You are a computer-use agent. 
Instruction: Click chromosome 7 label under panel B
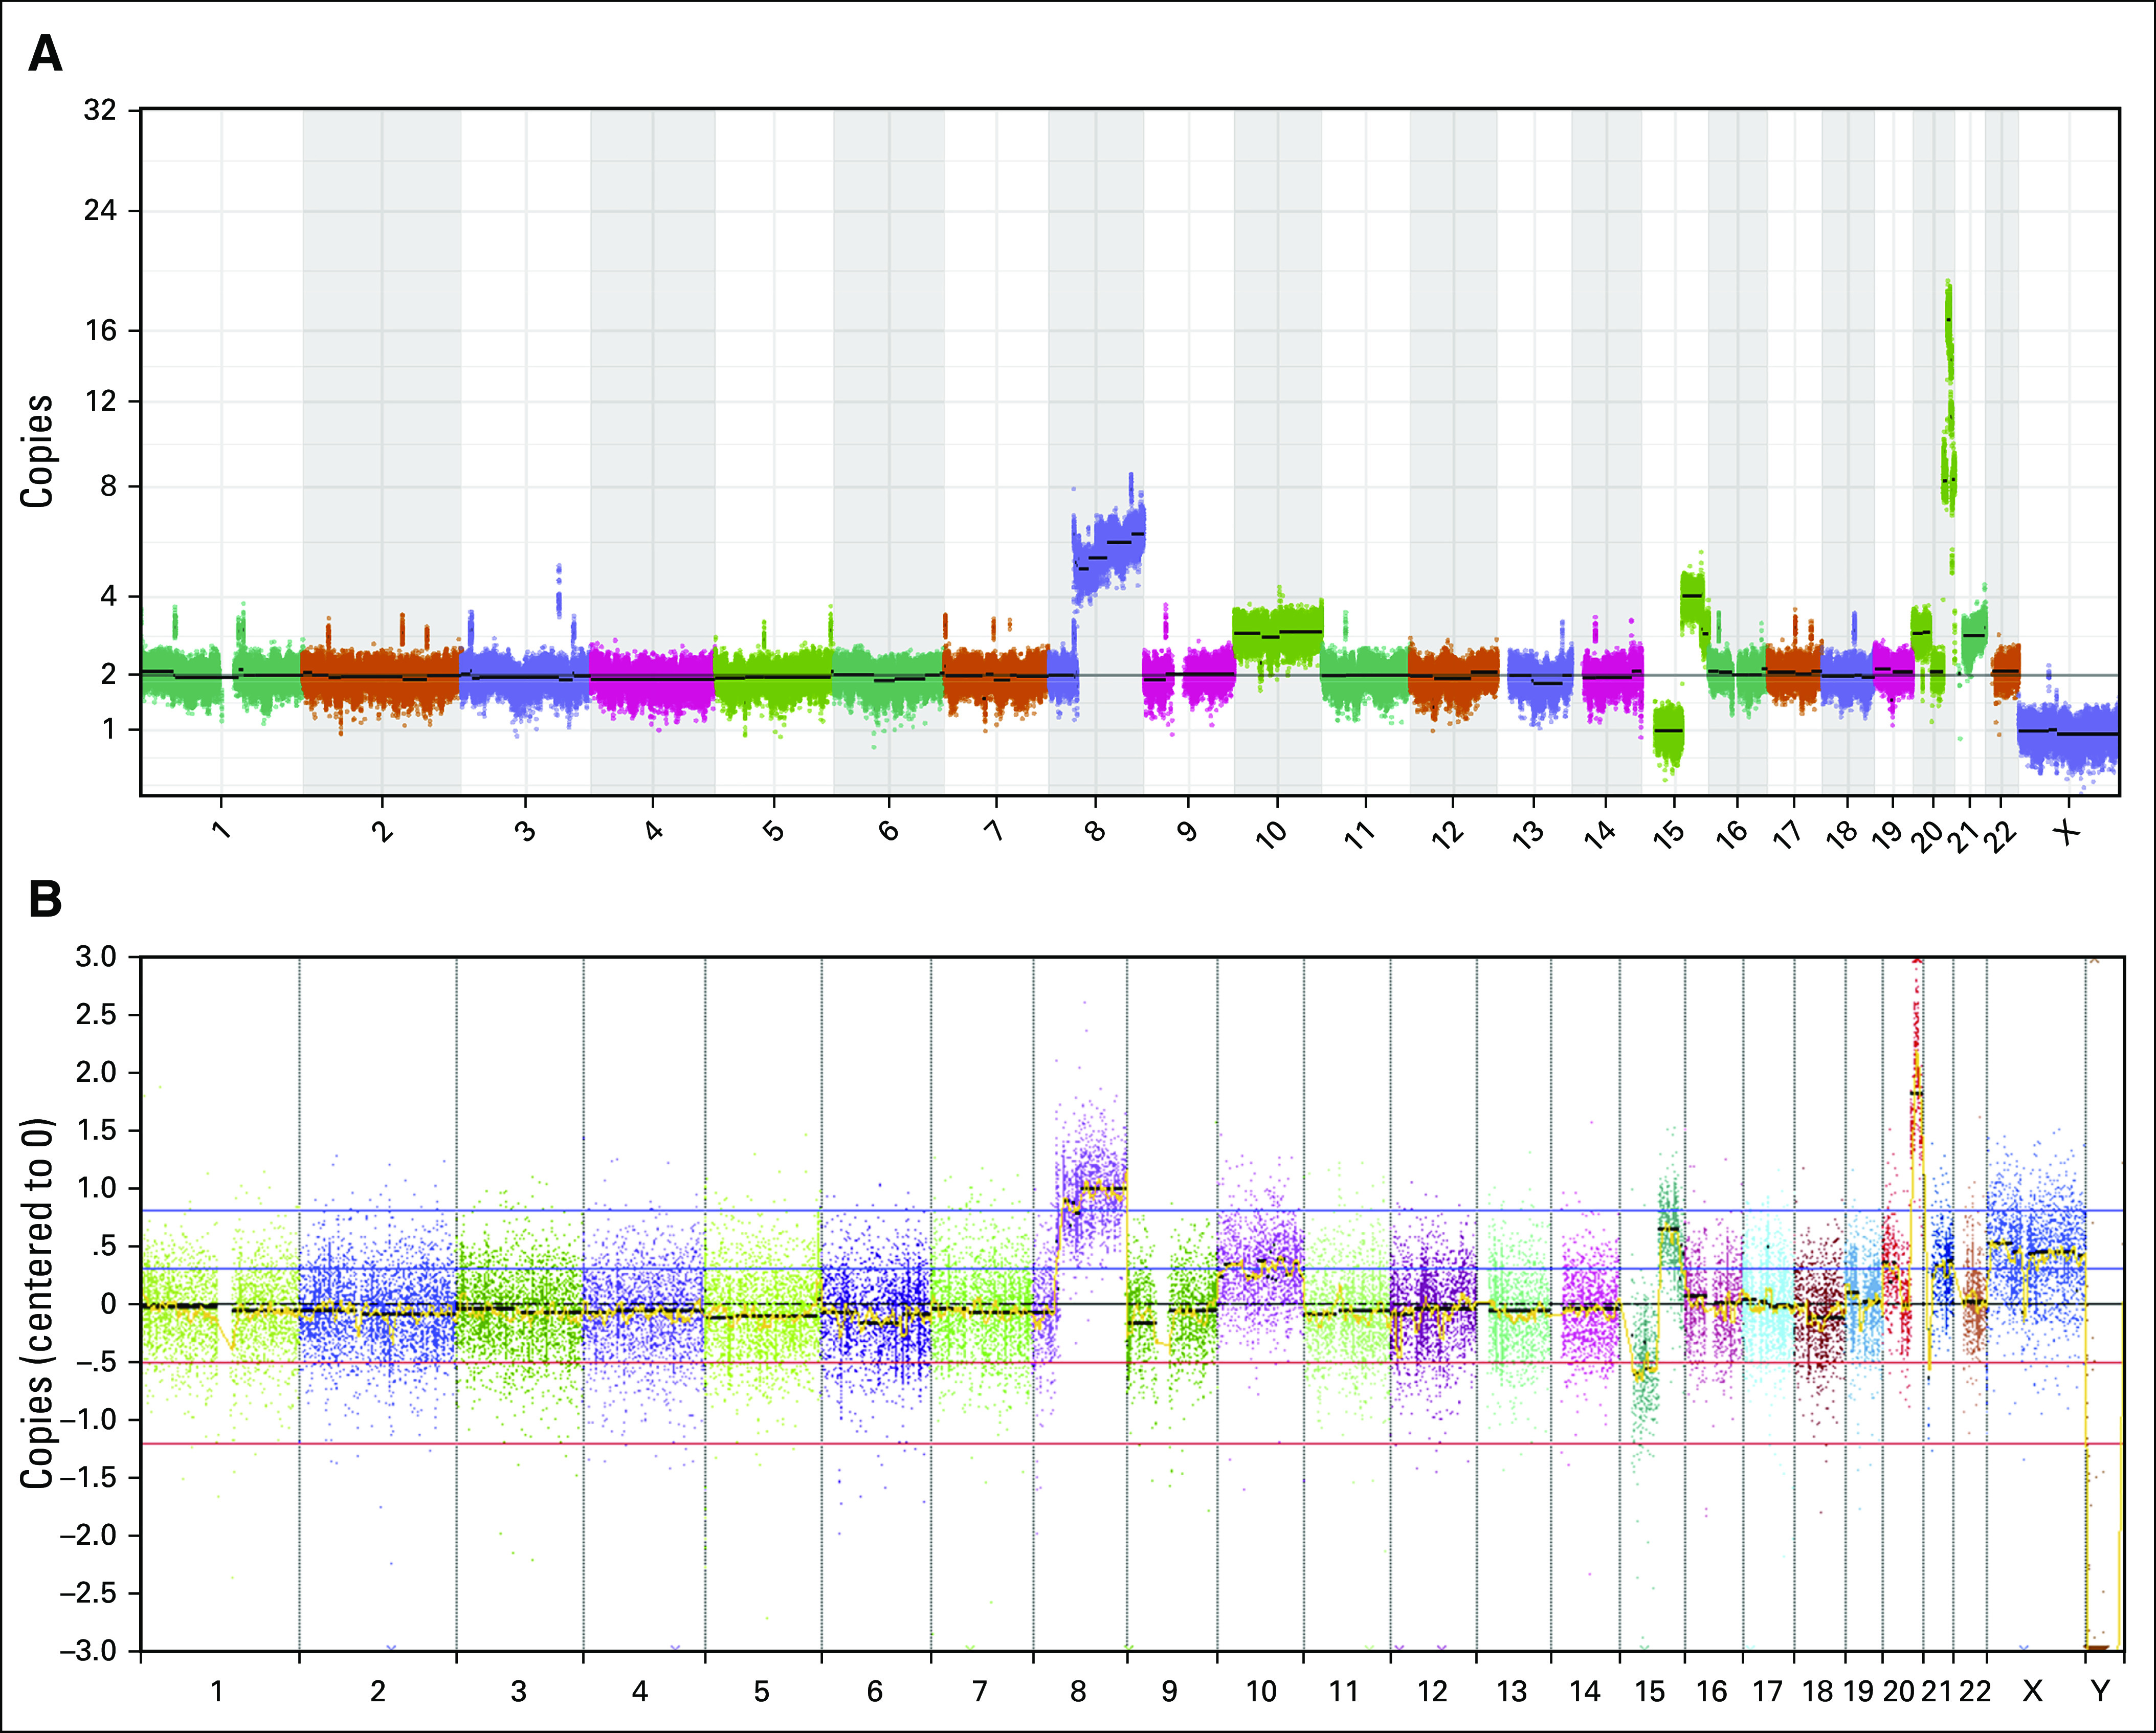980,1691
